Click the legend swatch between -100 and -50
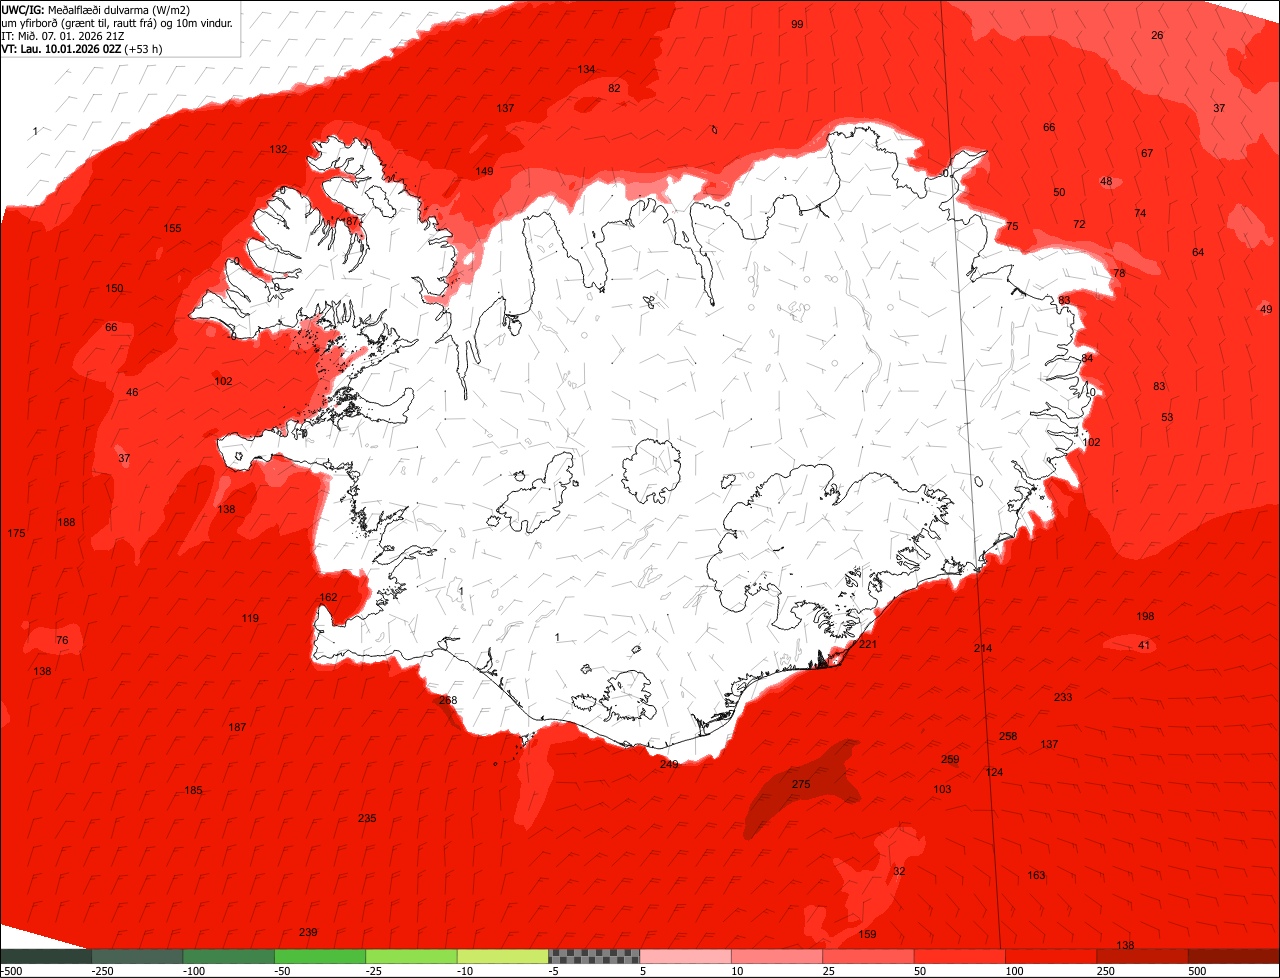This screenshot has width=1280, height=978. [229, 956]
